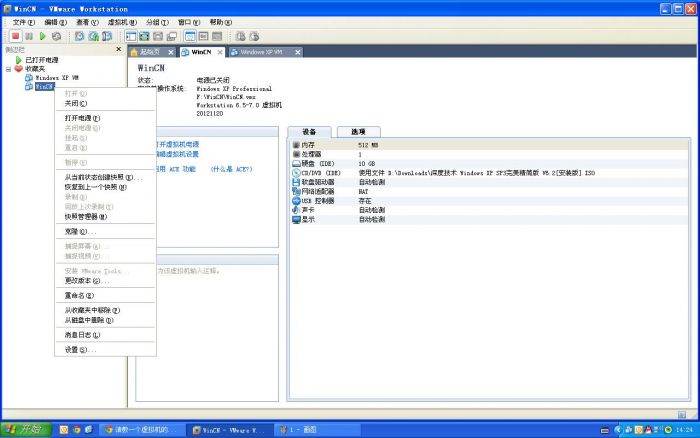700x438 pixels.
Task: Choose Settings (设置) in context menu
Action: [105, 350]
